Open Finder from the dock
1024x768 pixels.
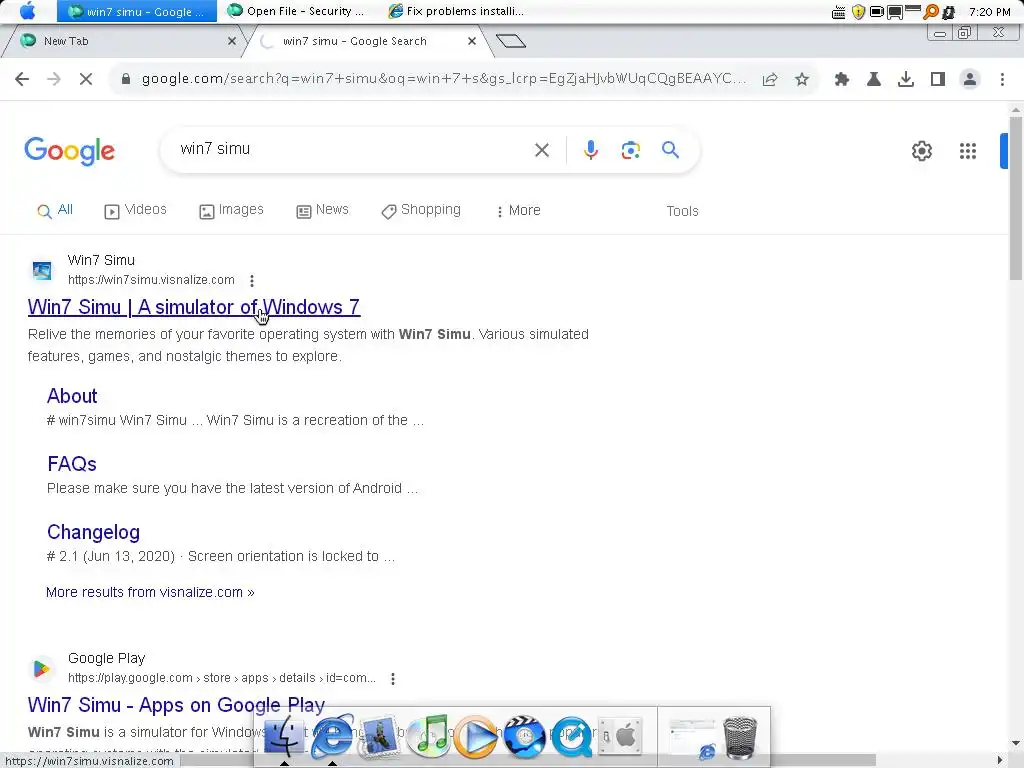tap(284, 737)
